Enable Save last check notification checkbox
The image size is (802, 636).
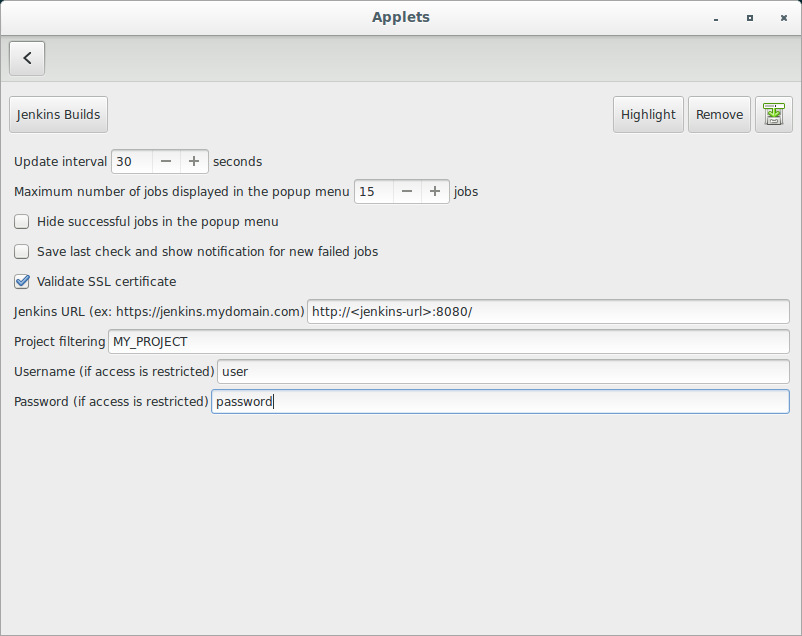tap(21, 252)
